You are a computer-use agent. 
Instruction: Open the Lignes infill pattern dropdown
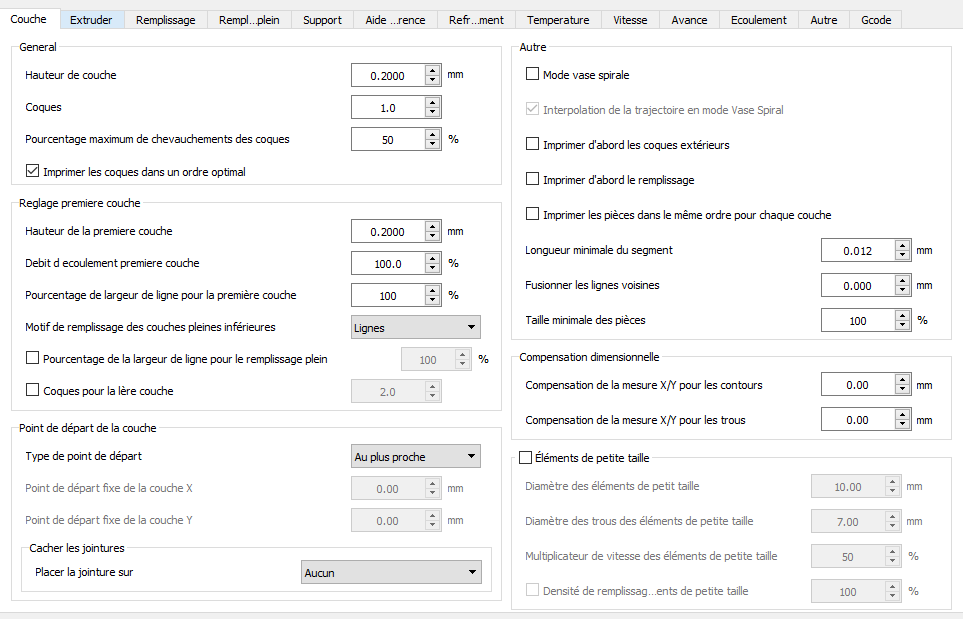(x=416, y=327)
